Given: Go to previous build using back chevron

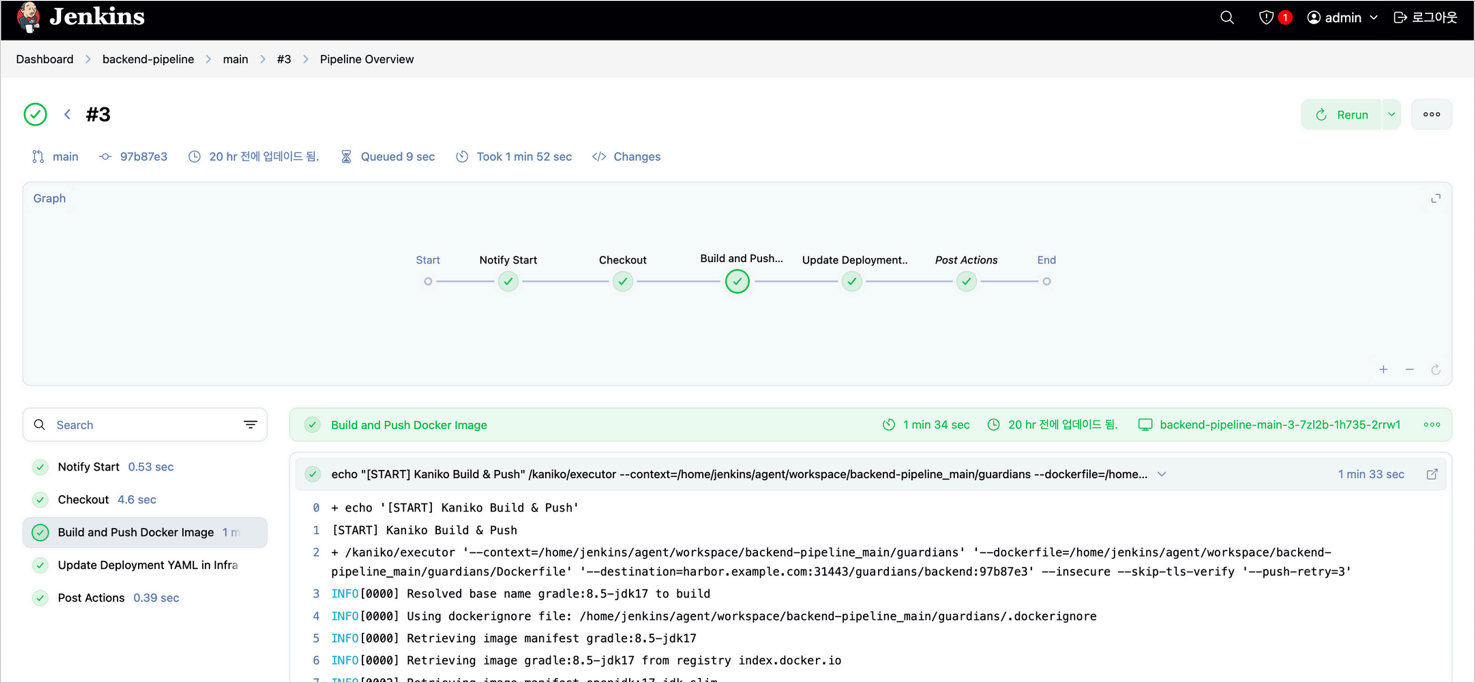Looking at the screenshot, I should [67, 114].
